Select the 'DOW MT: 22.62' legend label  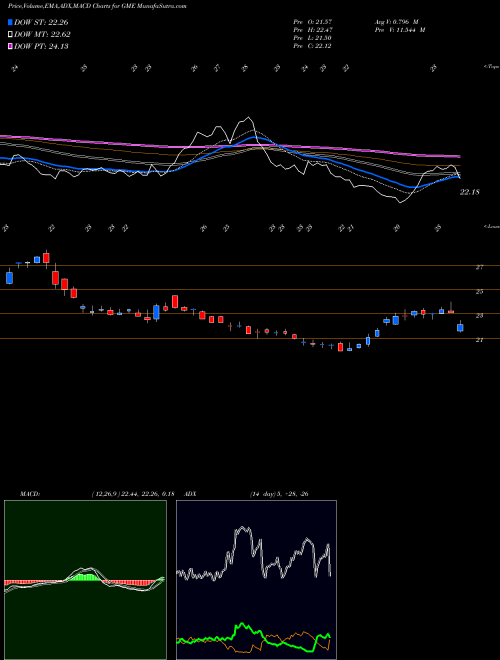pyautogui.click(x=42, y=35)
